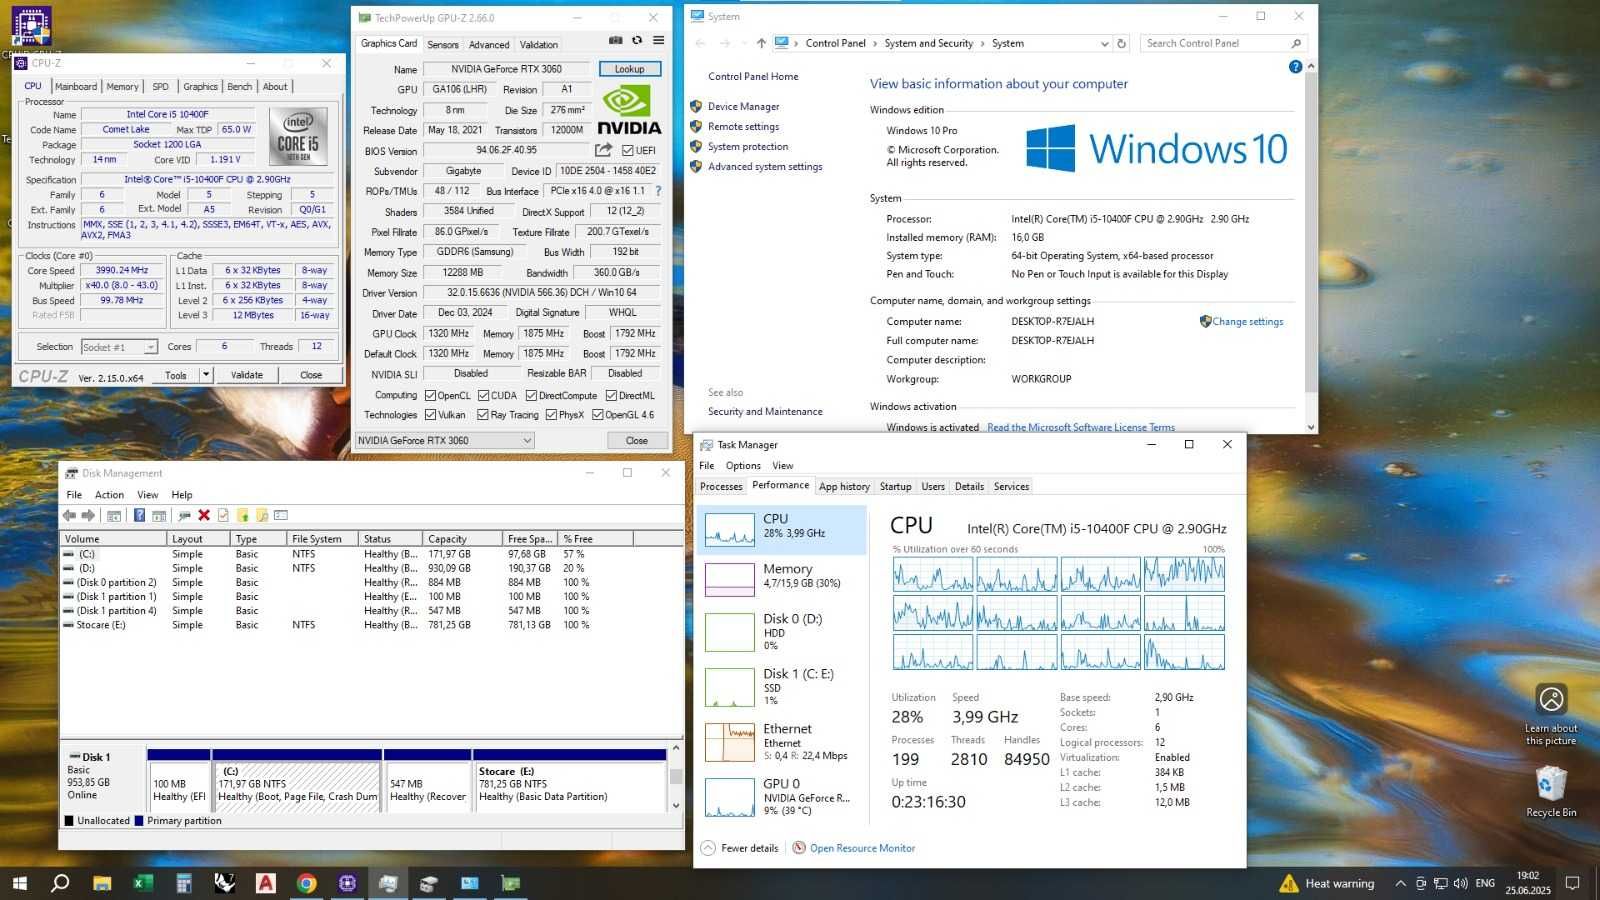Click the Bus Interface question mark in GPU-Z

(657, 191)
